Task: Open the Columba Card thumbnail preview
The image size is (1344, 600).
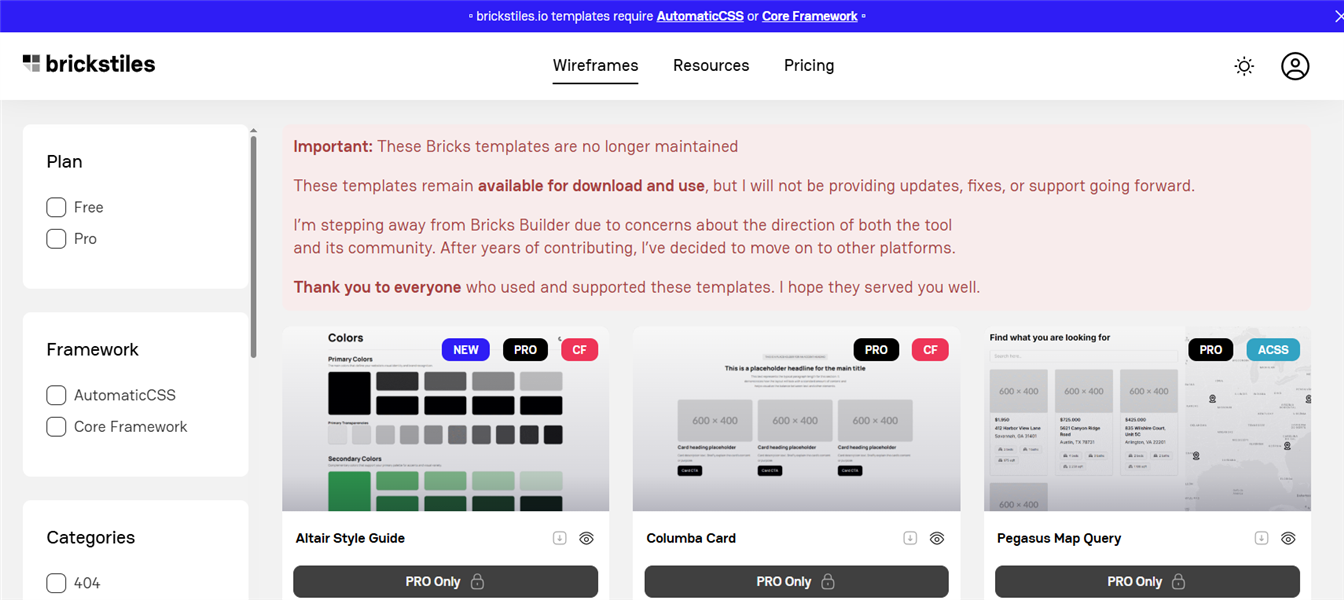Action: coord(796,419)
